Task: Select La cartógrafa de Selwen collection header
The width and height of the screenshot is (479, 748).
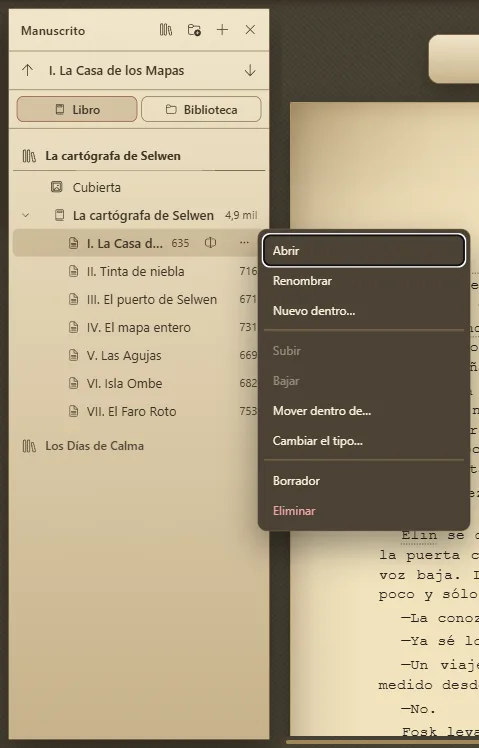Action: pos(139,156)
